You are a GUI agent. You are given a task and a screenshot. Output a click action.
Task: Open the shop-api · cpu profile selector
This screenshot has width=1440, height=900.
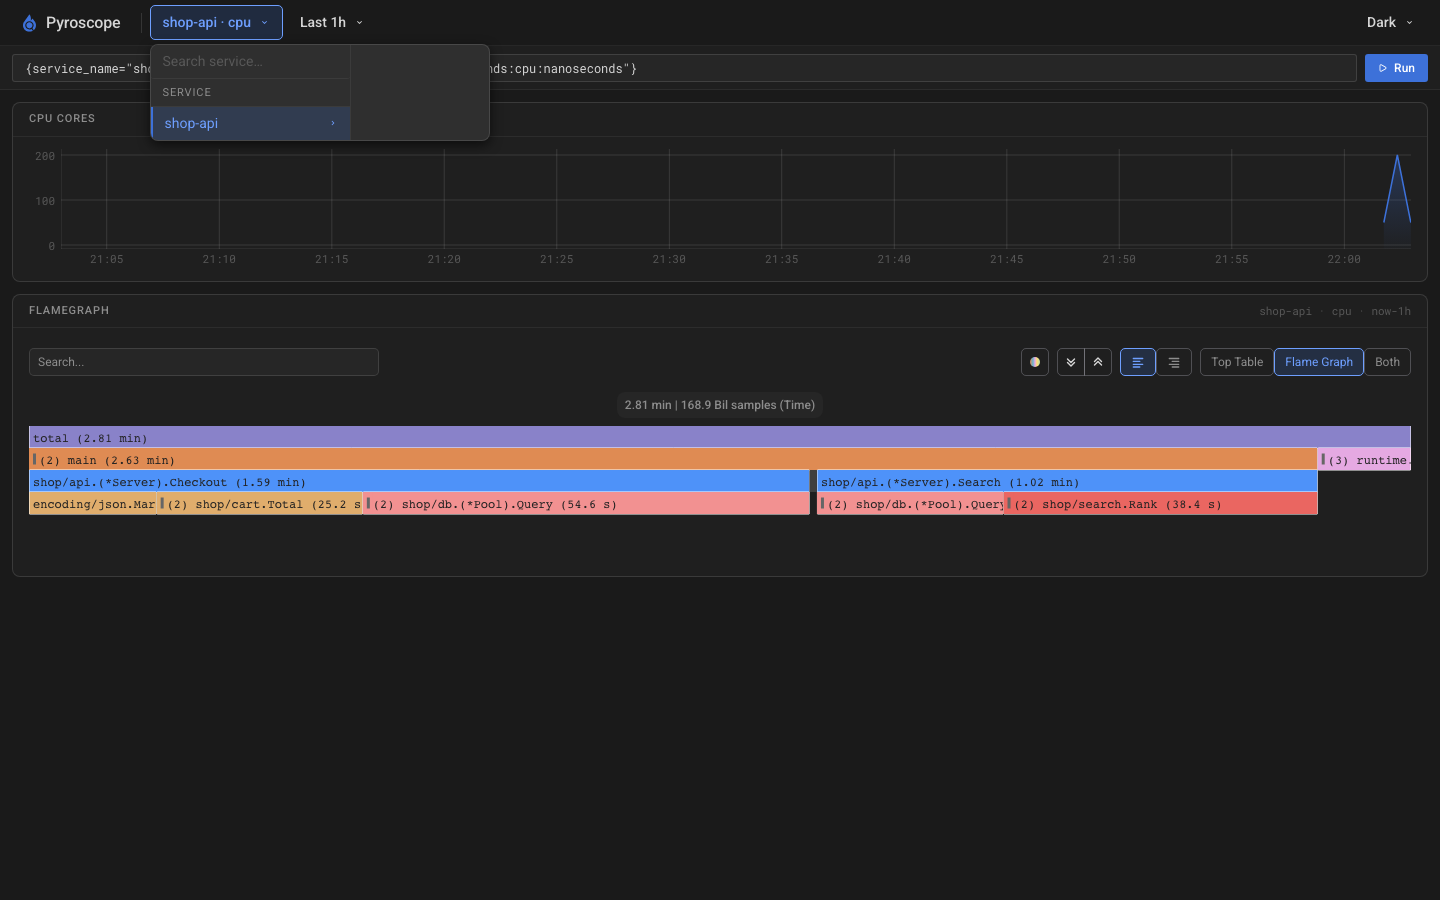216,23
